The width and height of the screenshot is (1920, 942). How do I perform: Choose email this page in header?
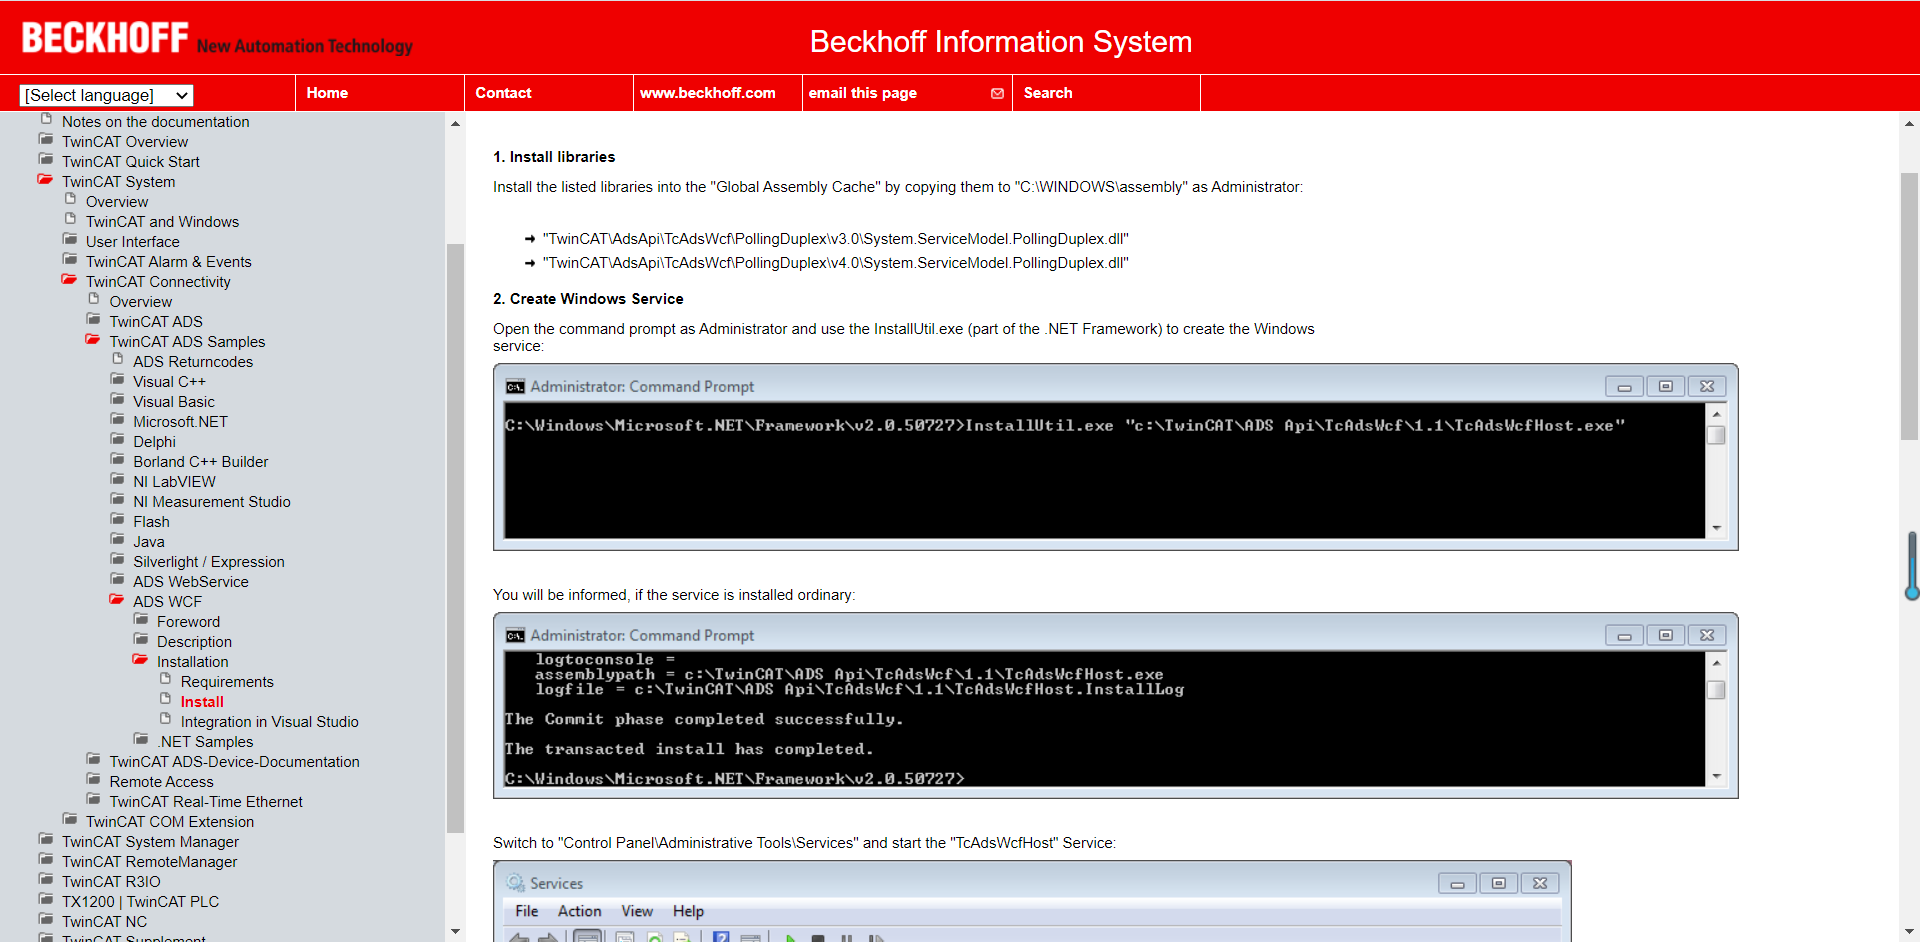(x=863, y=93)
